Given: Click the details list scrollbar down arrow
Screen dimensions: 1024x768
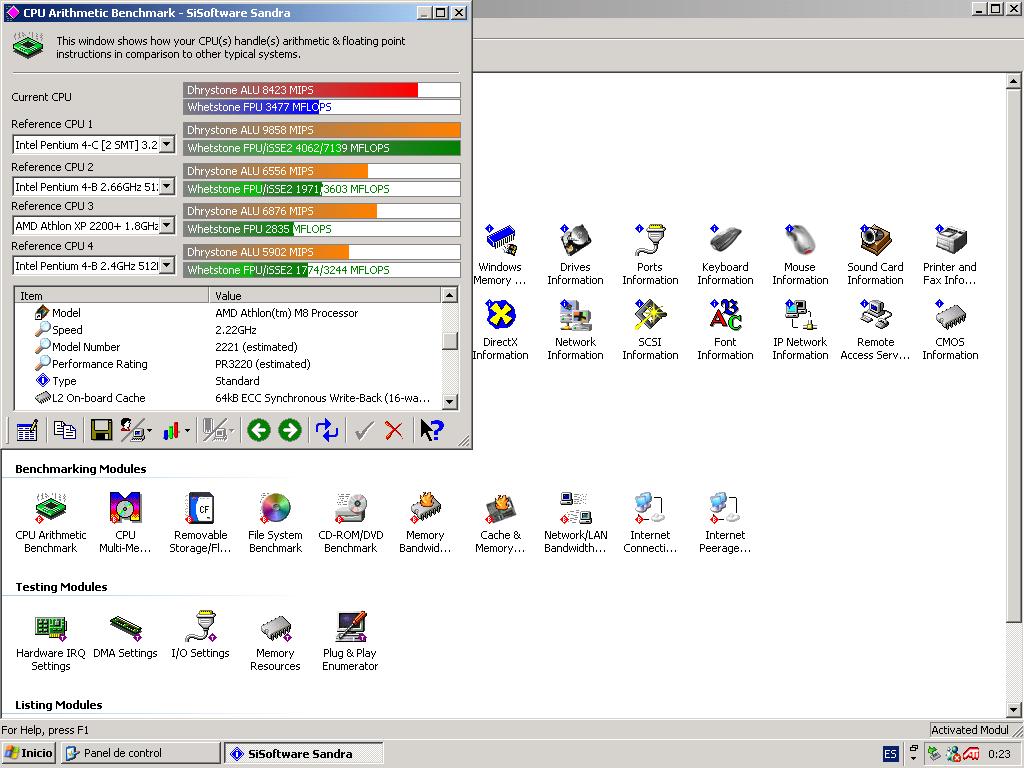Looking at the screenshot, I should [x=450, y=401].
